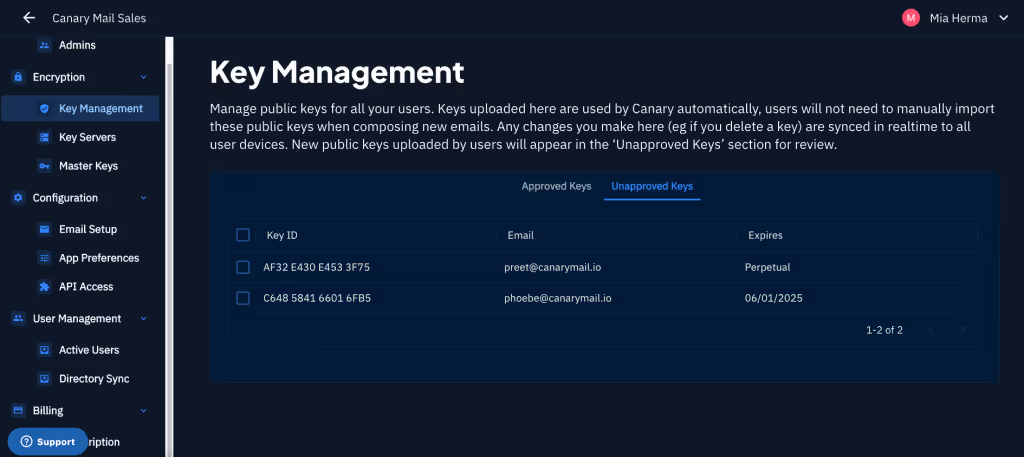
Task: Click the Perpetual expiry value
Action: tap(767, 267)
